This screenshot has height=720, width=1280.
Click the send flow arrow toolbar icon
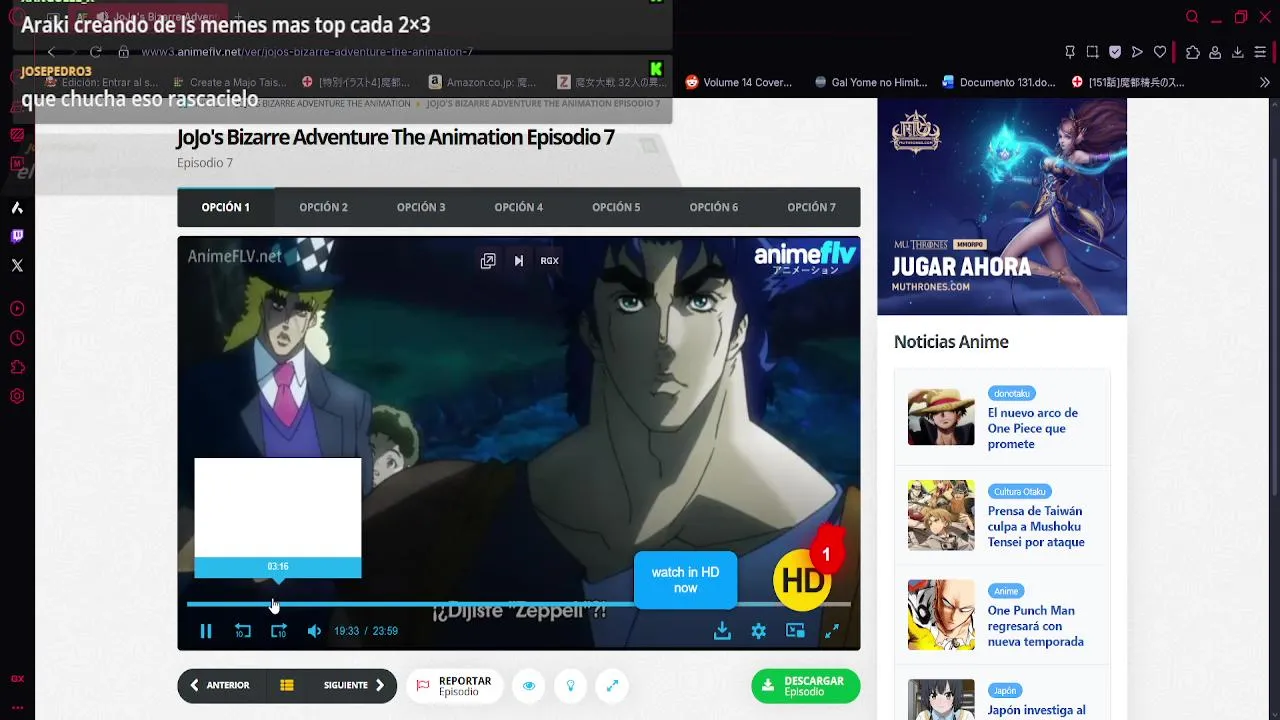click(x=1137, y=52)
